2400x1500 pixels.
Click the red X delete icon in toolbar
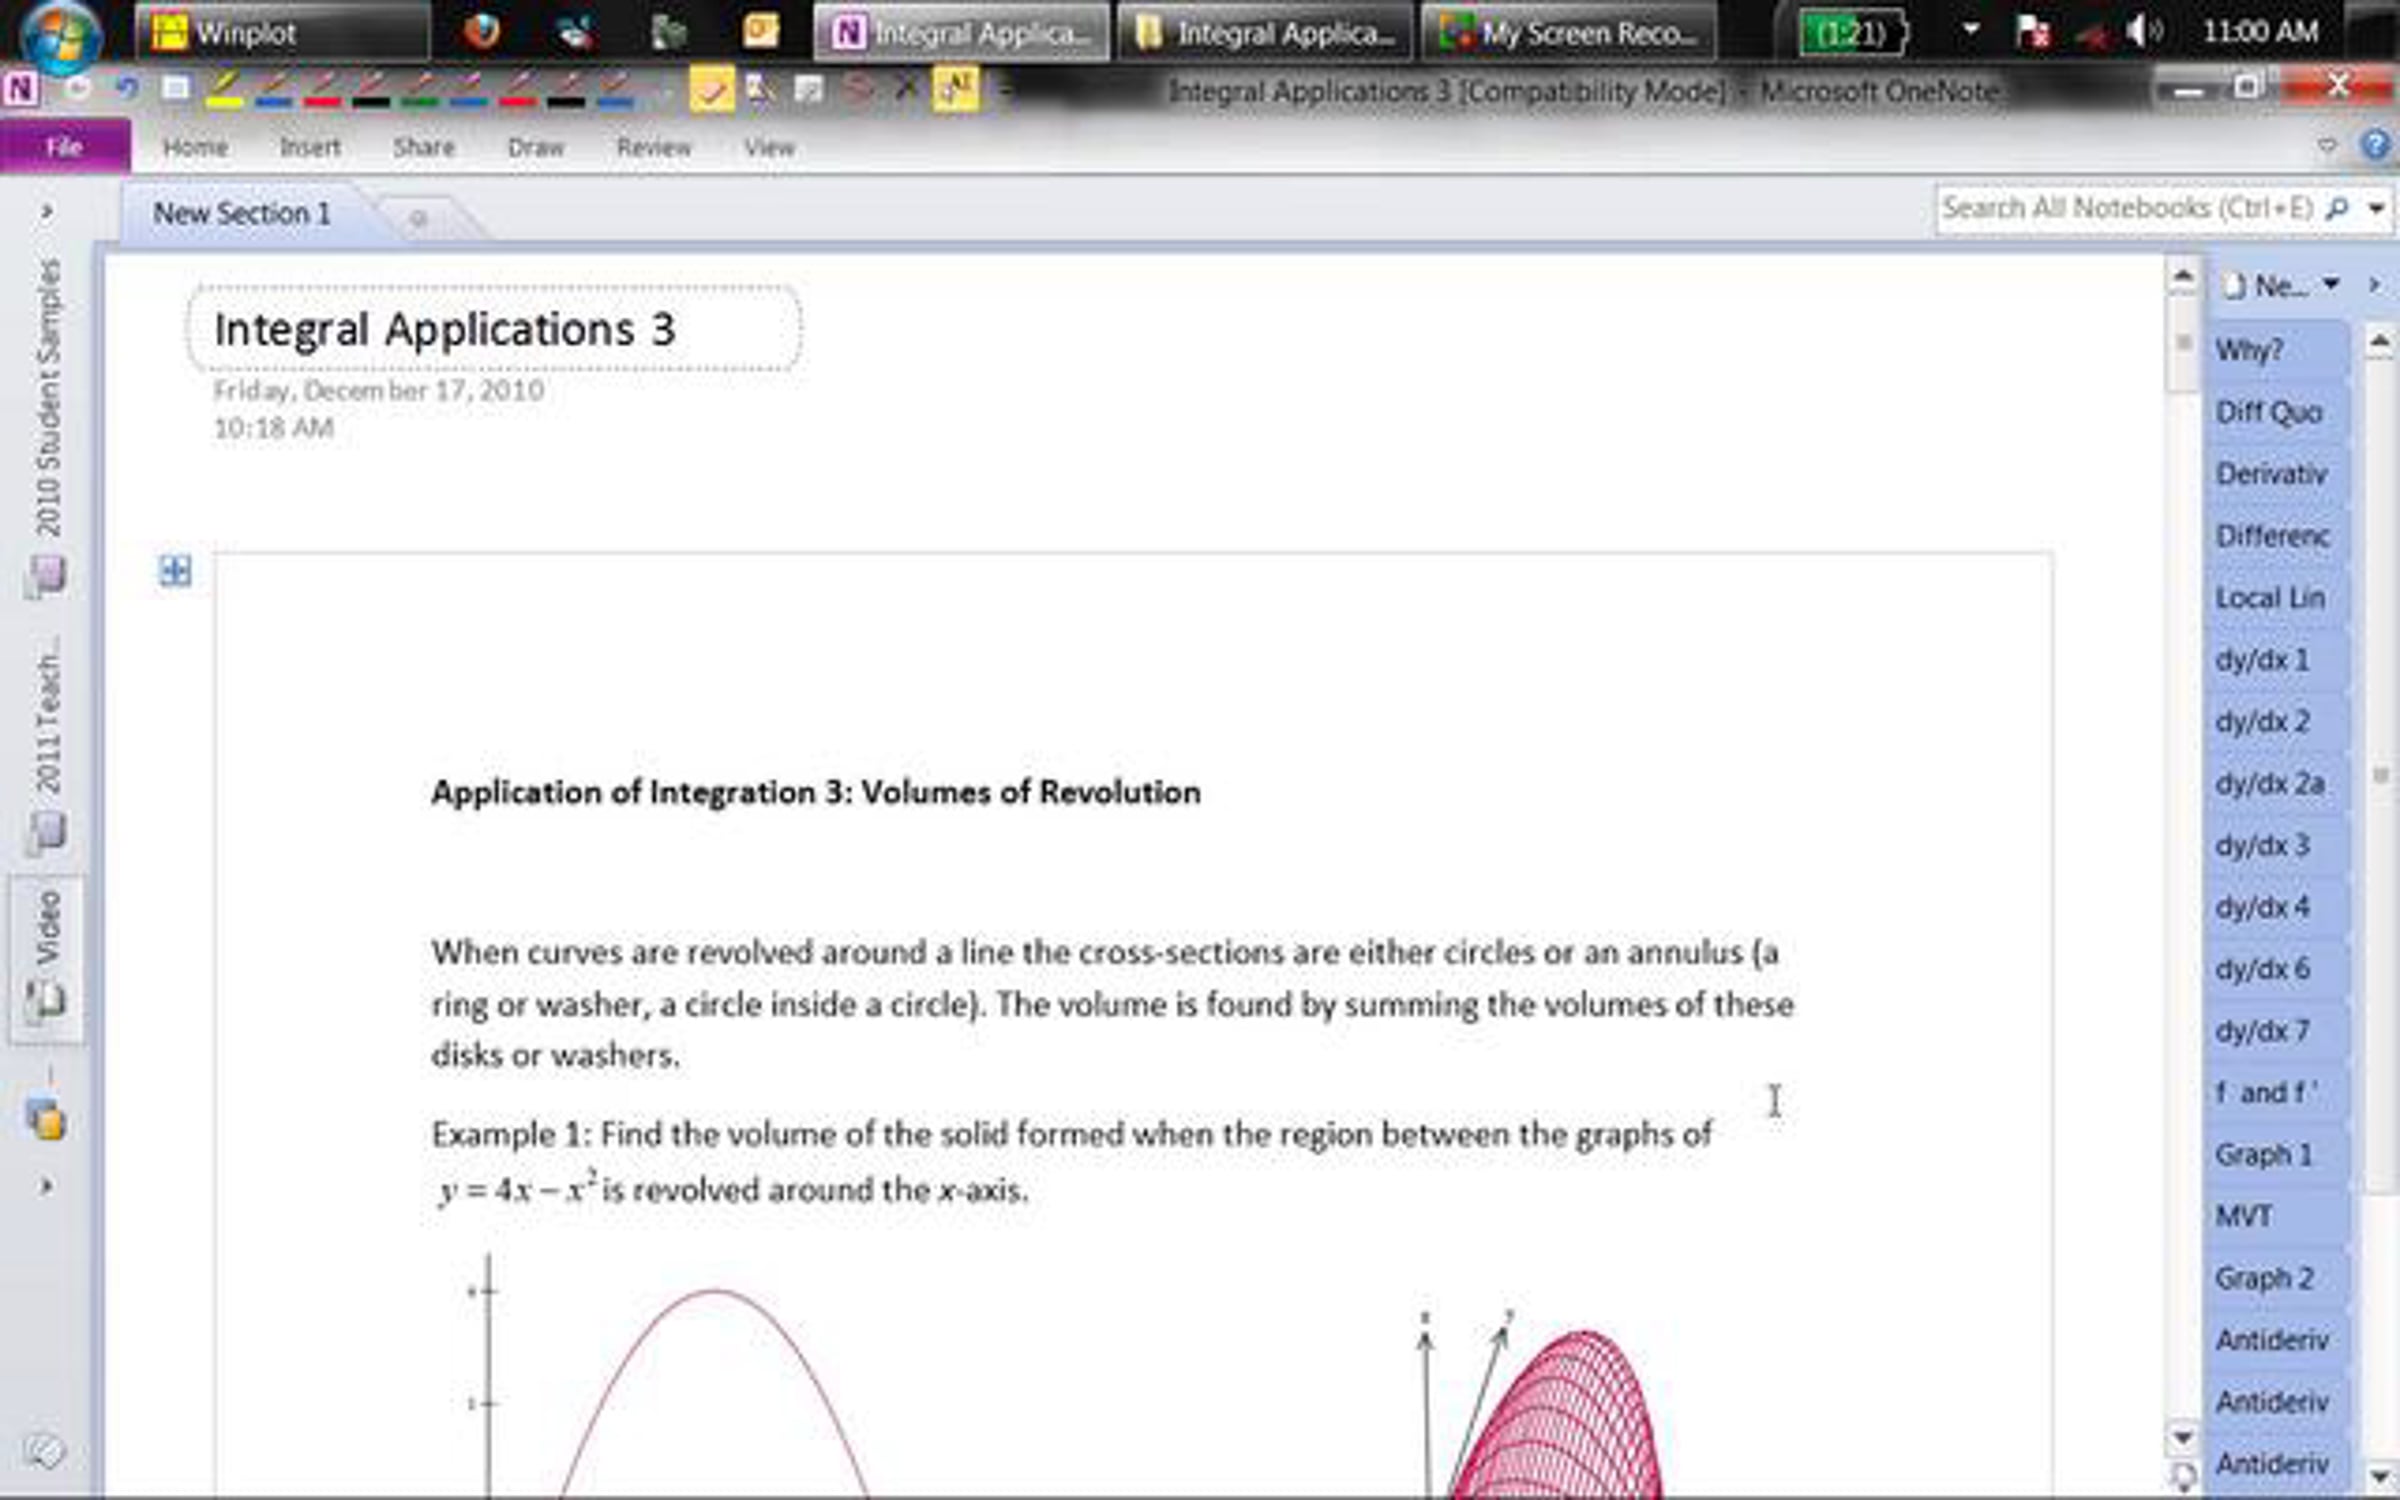point(906,88)
